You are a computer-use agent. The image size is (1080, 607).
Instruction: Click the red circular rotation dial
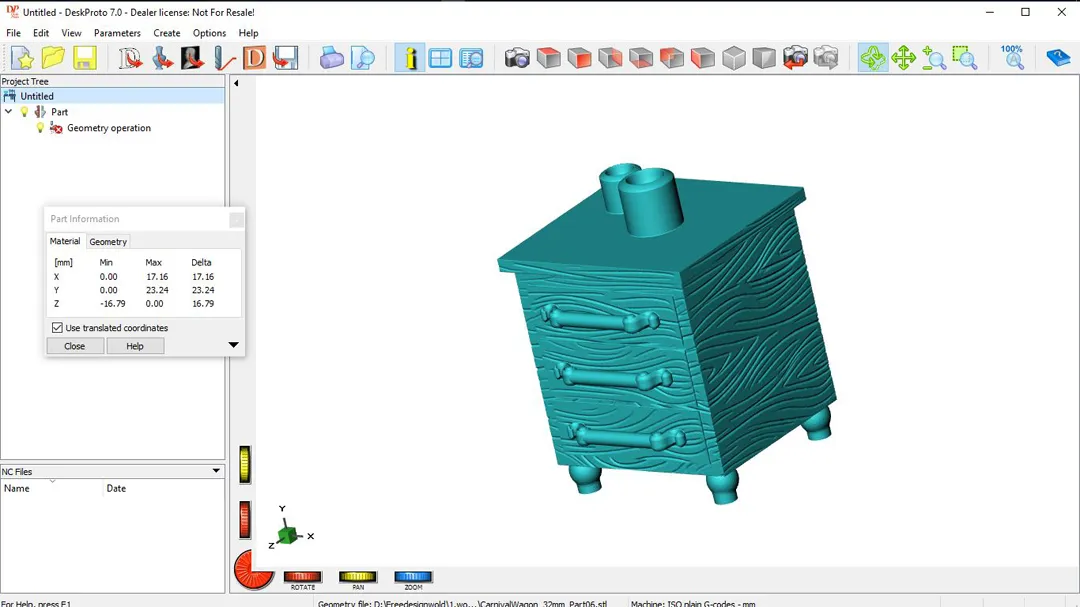pyautogui.click(x=253, y=570)
